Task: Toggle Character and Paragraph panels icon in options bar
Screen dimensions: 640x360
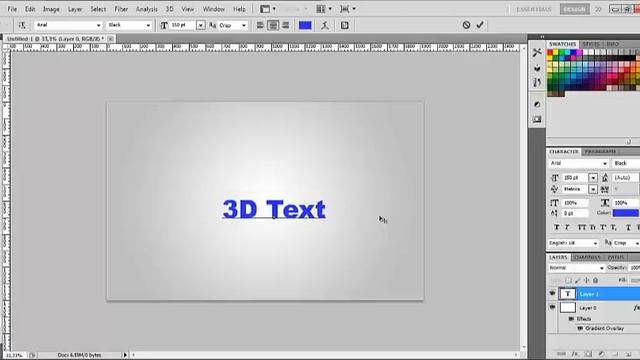Action: point(344,25)
